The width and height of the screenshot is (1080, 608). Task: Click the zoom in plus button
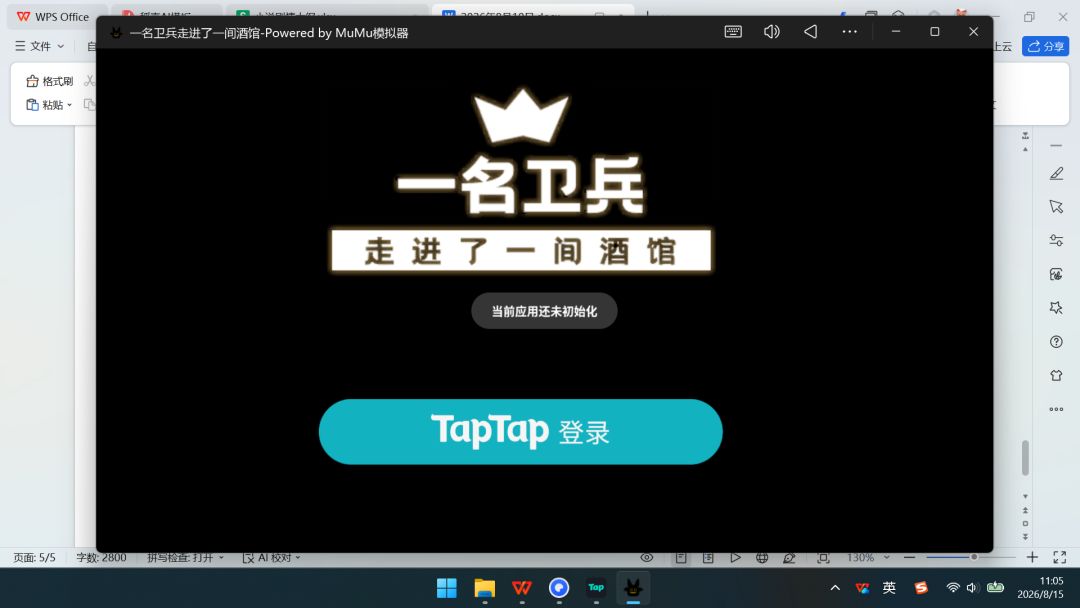point(1032,558)
